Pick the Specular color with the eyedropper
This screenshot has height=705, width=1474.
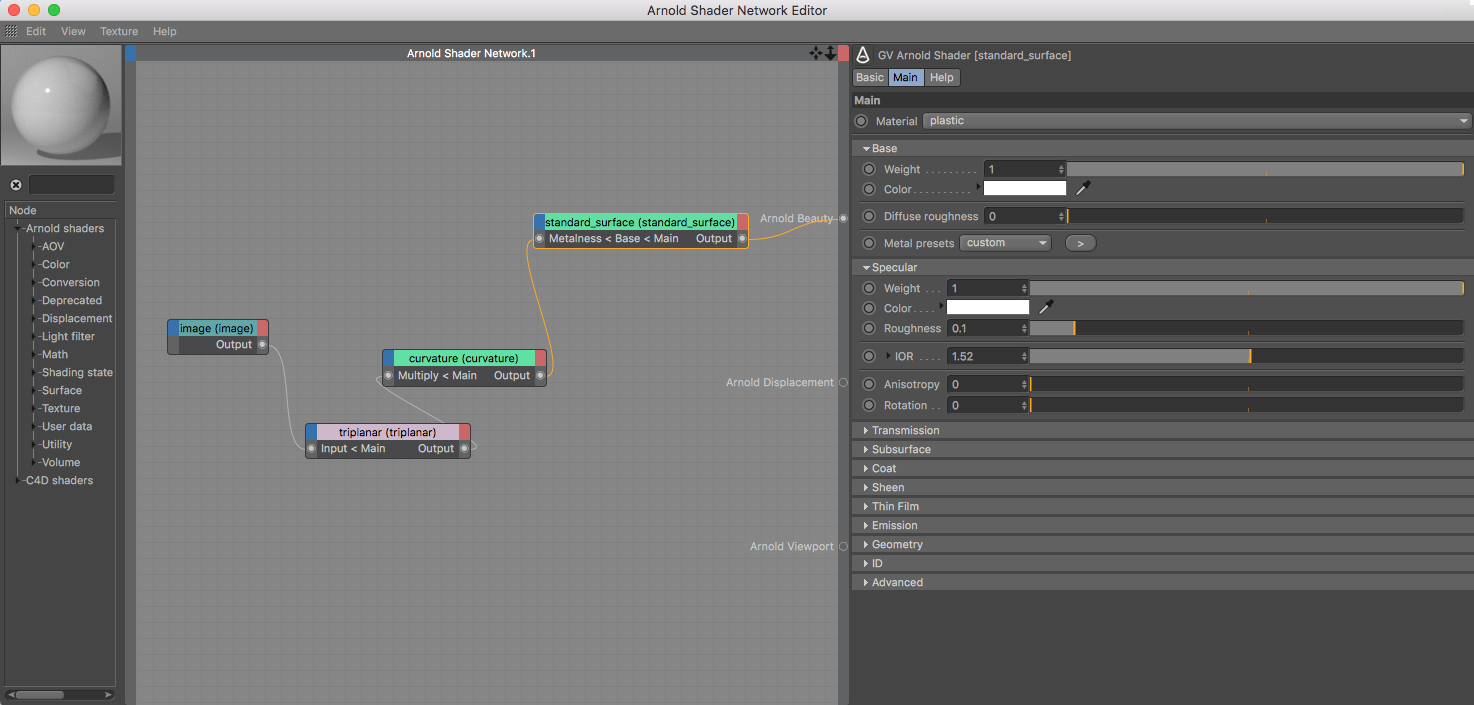click(x=1046, y=307)
